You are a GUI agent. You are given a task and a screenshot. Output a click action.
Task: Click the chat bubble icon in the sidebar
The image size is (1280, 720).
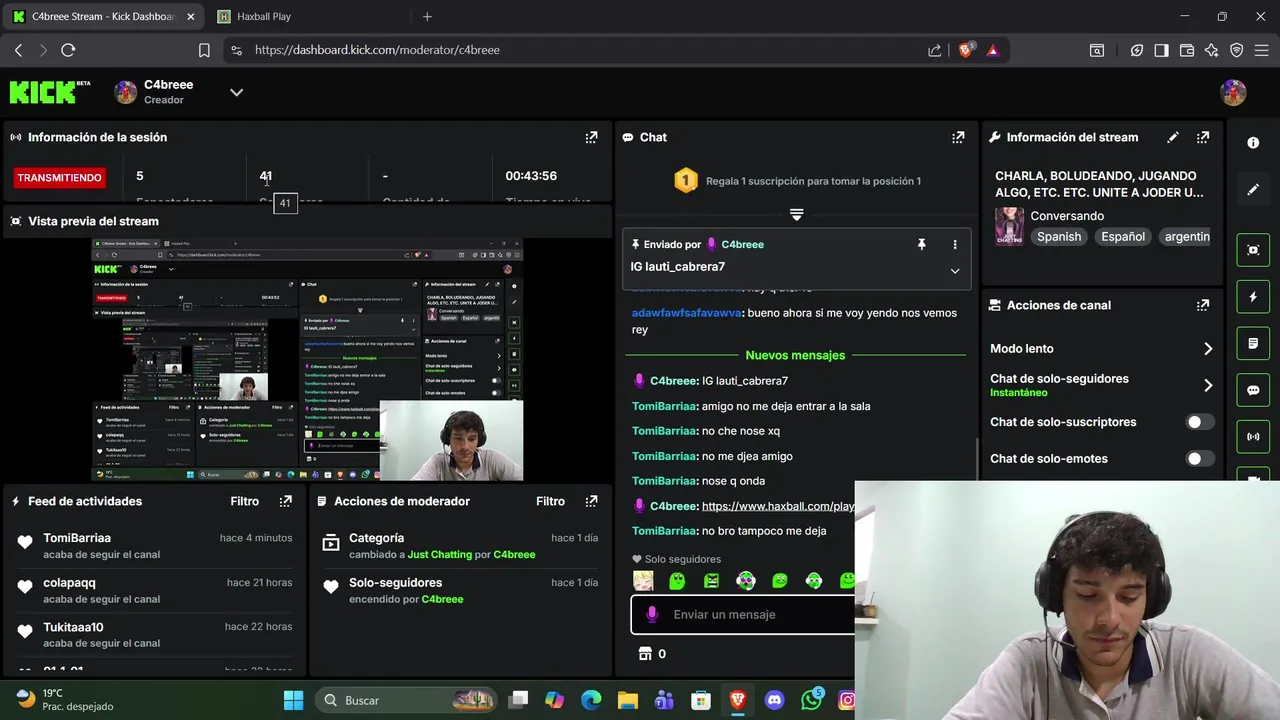click(1253, 390)
